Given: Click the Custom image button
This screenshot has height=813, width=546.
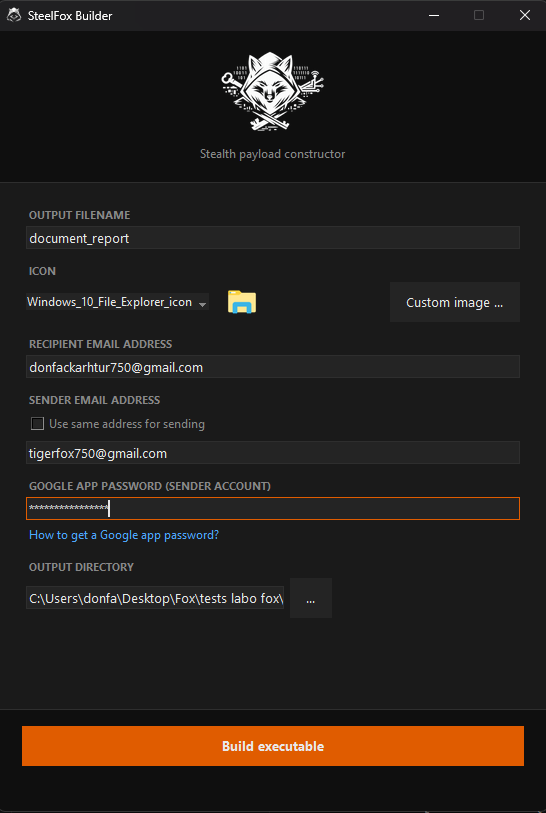Looking at the screenshot, I should click(x=455, y=302).
